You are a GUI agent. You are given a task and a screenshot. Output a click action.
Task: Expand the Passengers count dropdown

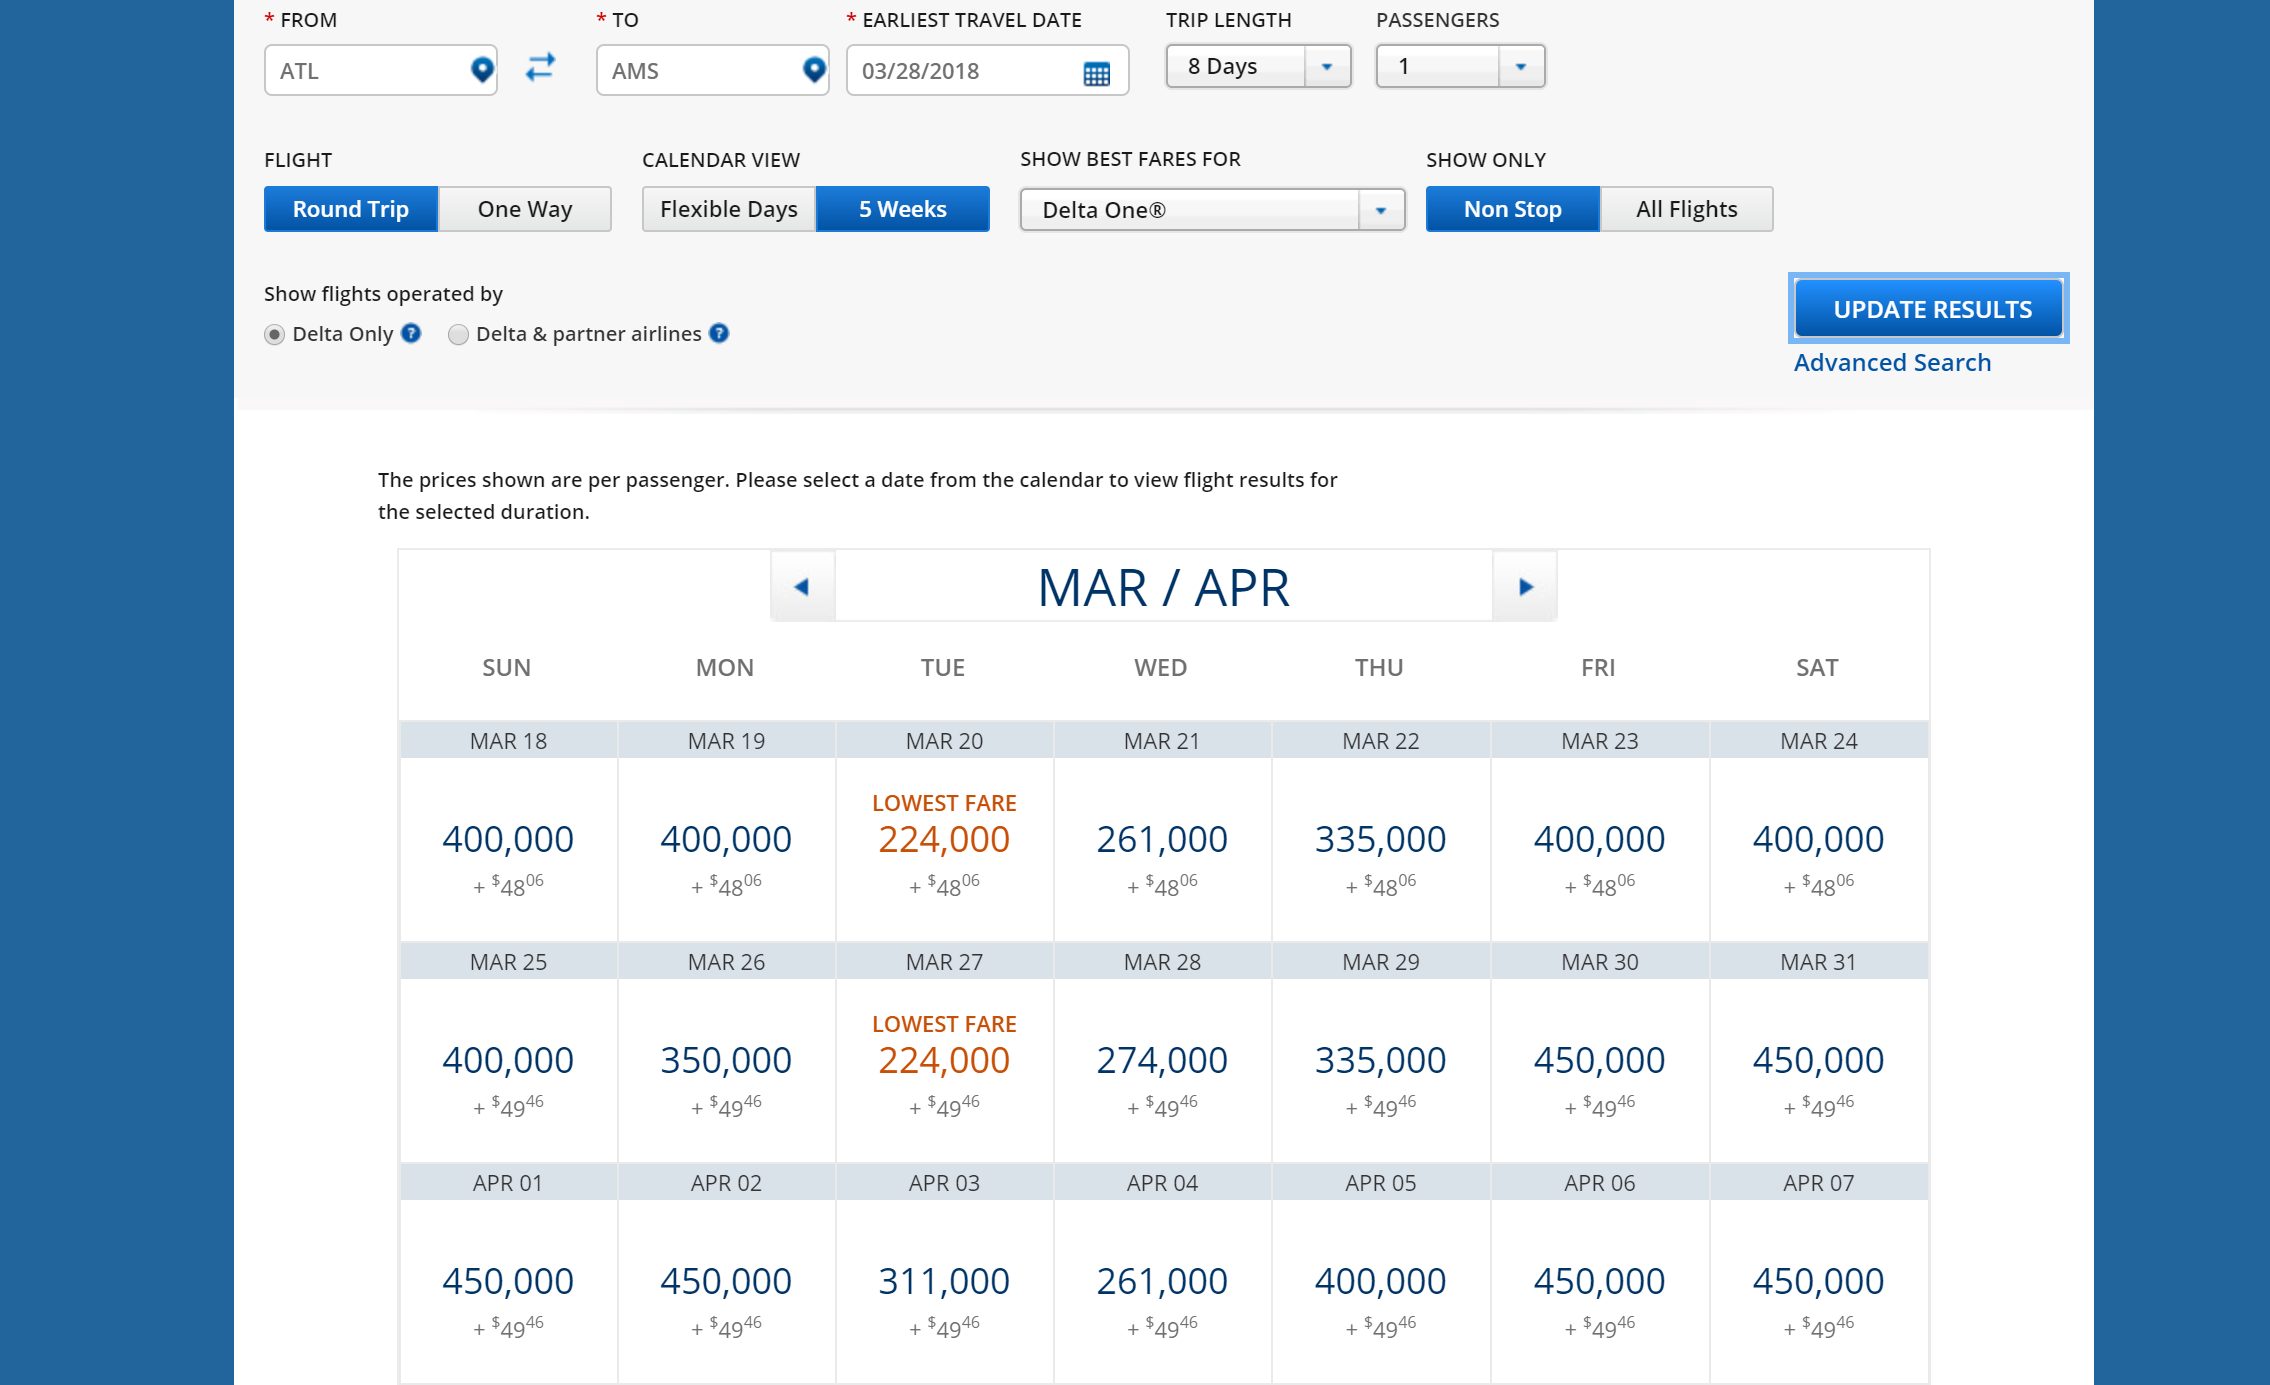[1520, 67]
